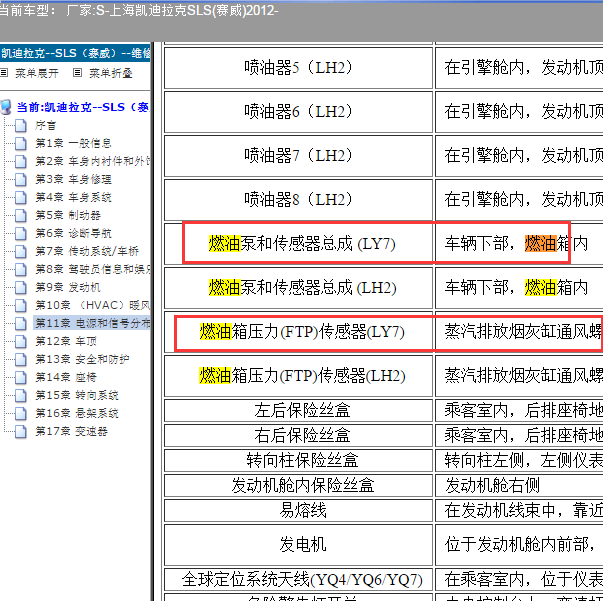Open chapter 第8章 驾驶员信息和娱乐
Screen dimensions: 603x601
(x=93, y=269)
